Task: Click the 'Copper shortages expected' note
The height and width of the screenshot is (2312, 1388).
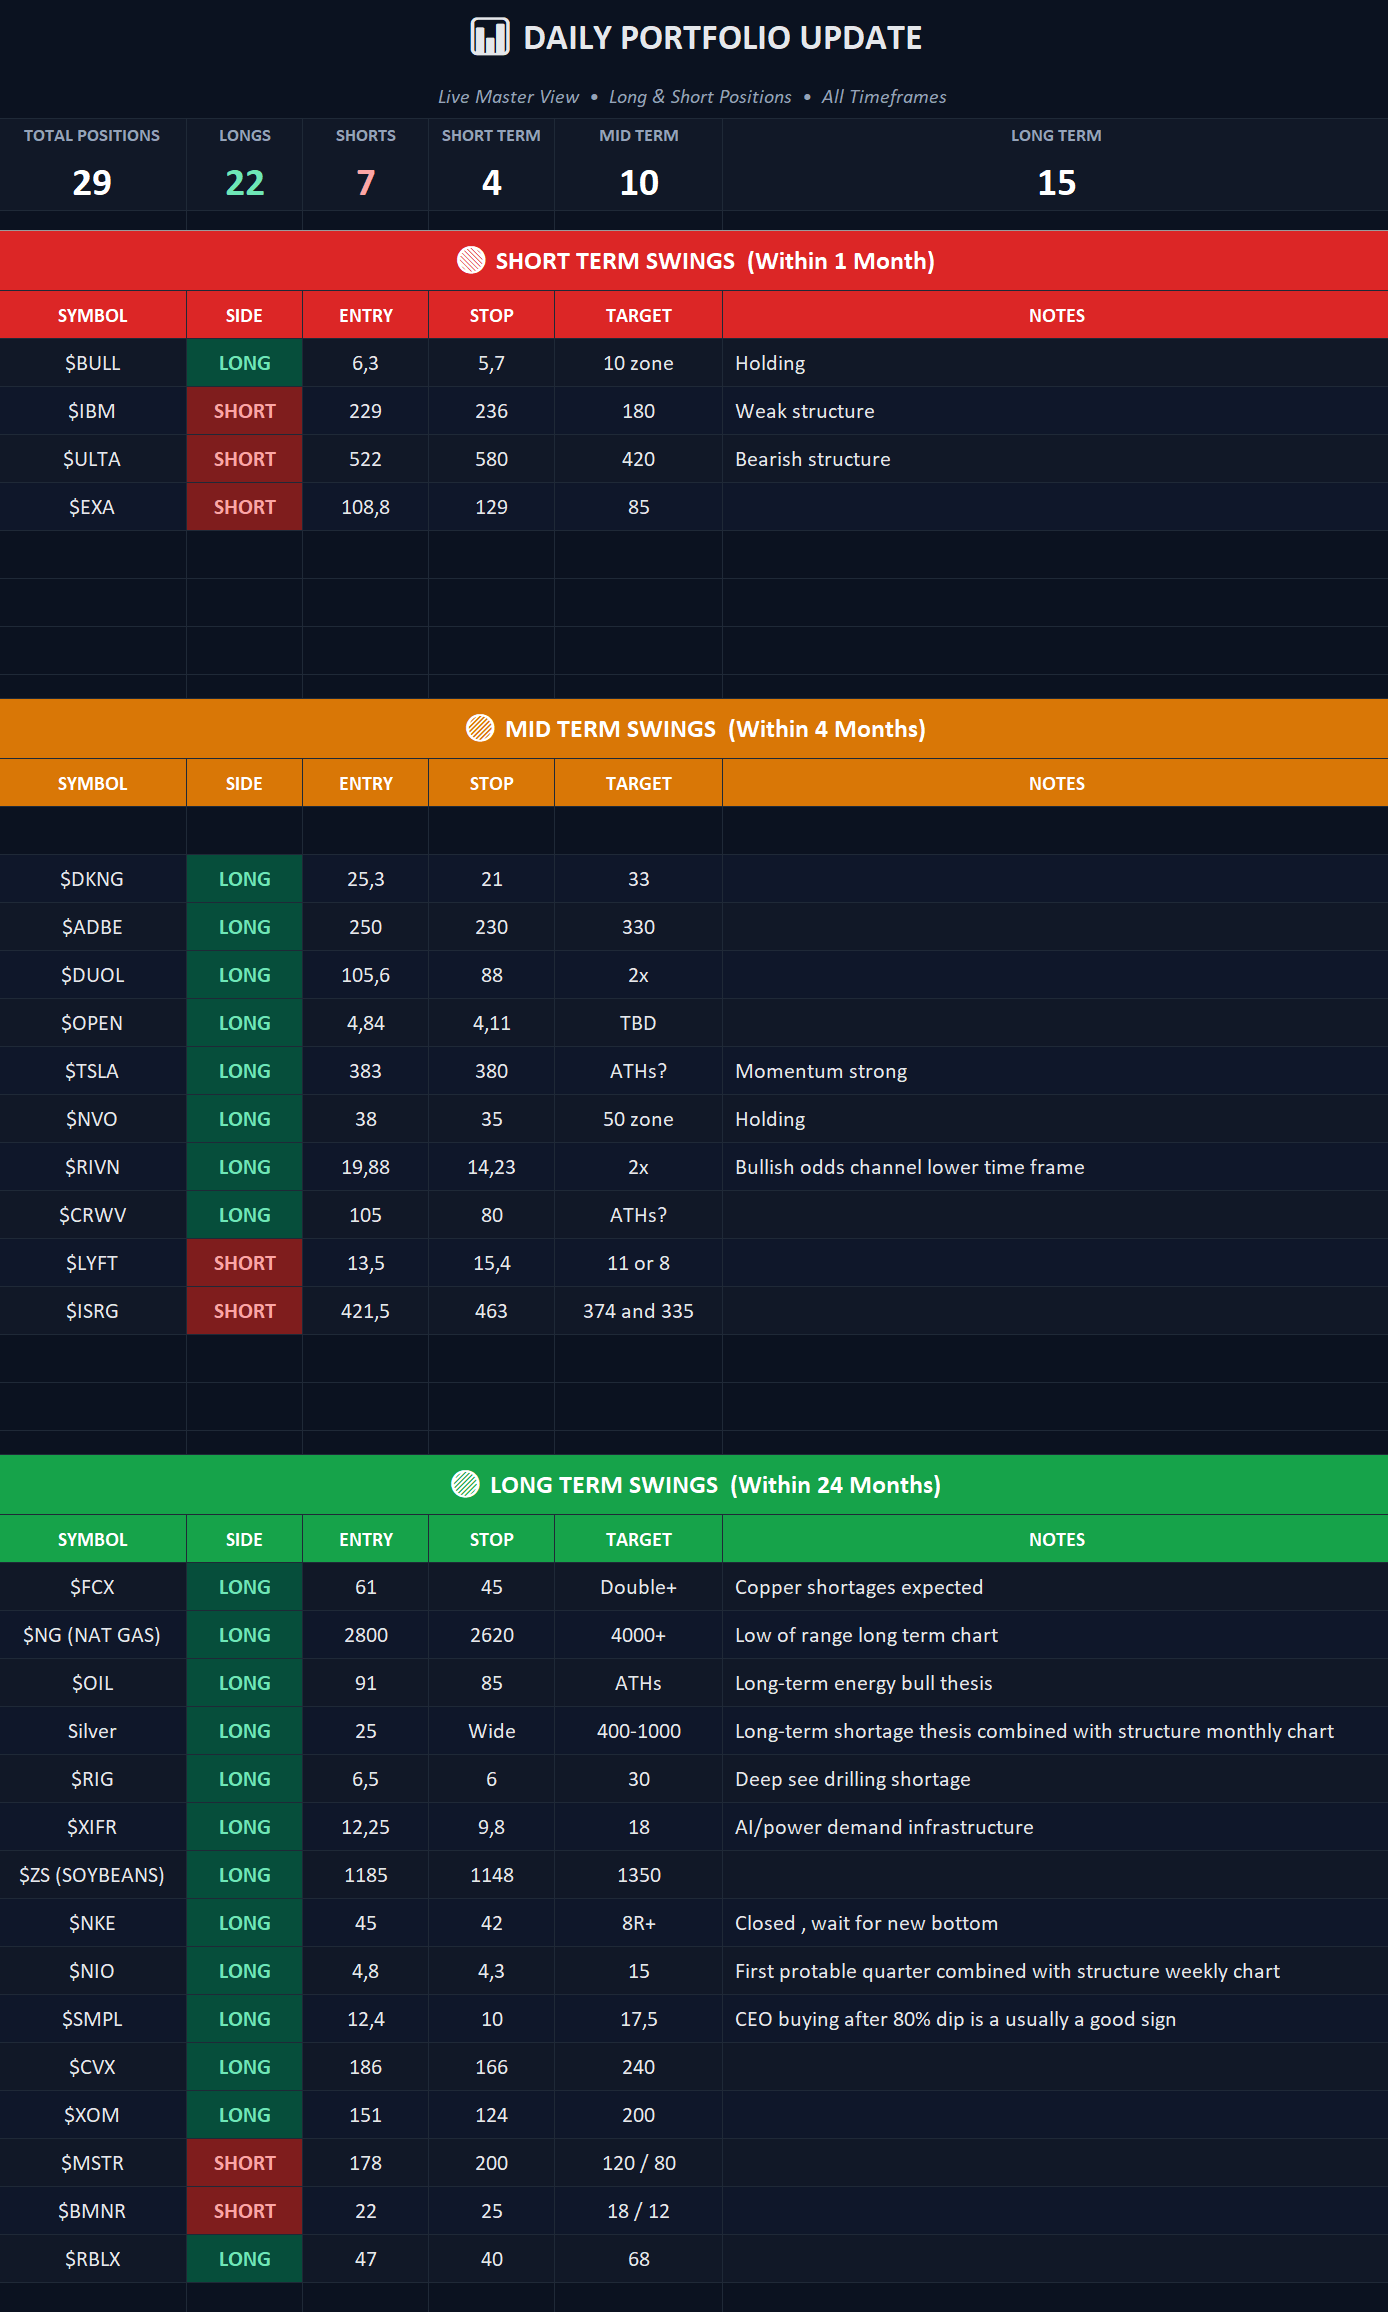Action: (x=859, y=1587)
